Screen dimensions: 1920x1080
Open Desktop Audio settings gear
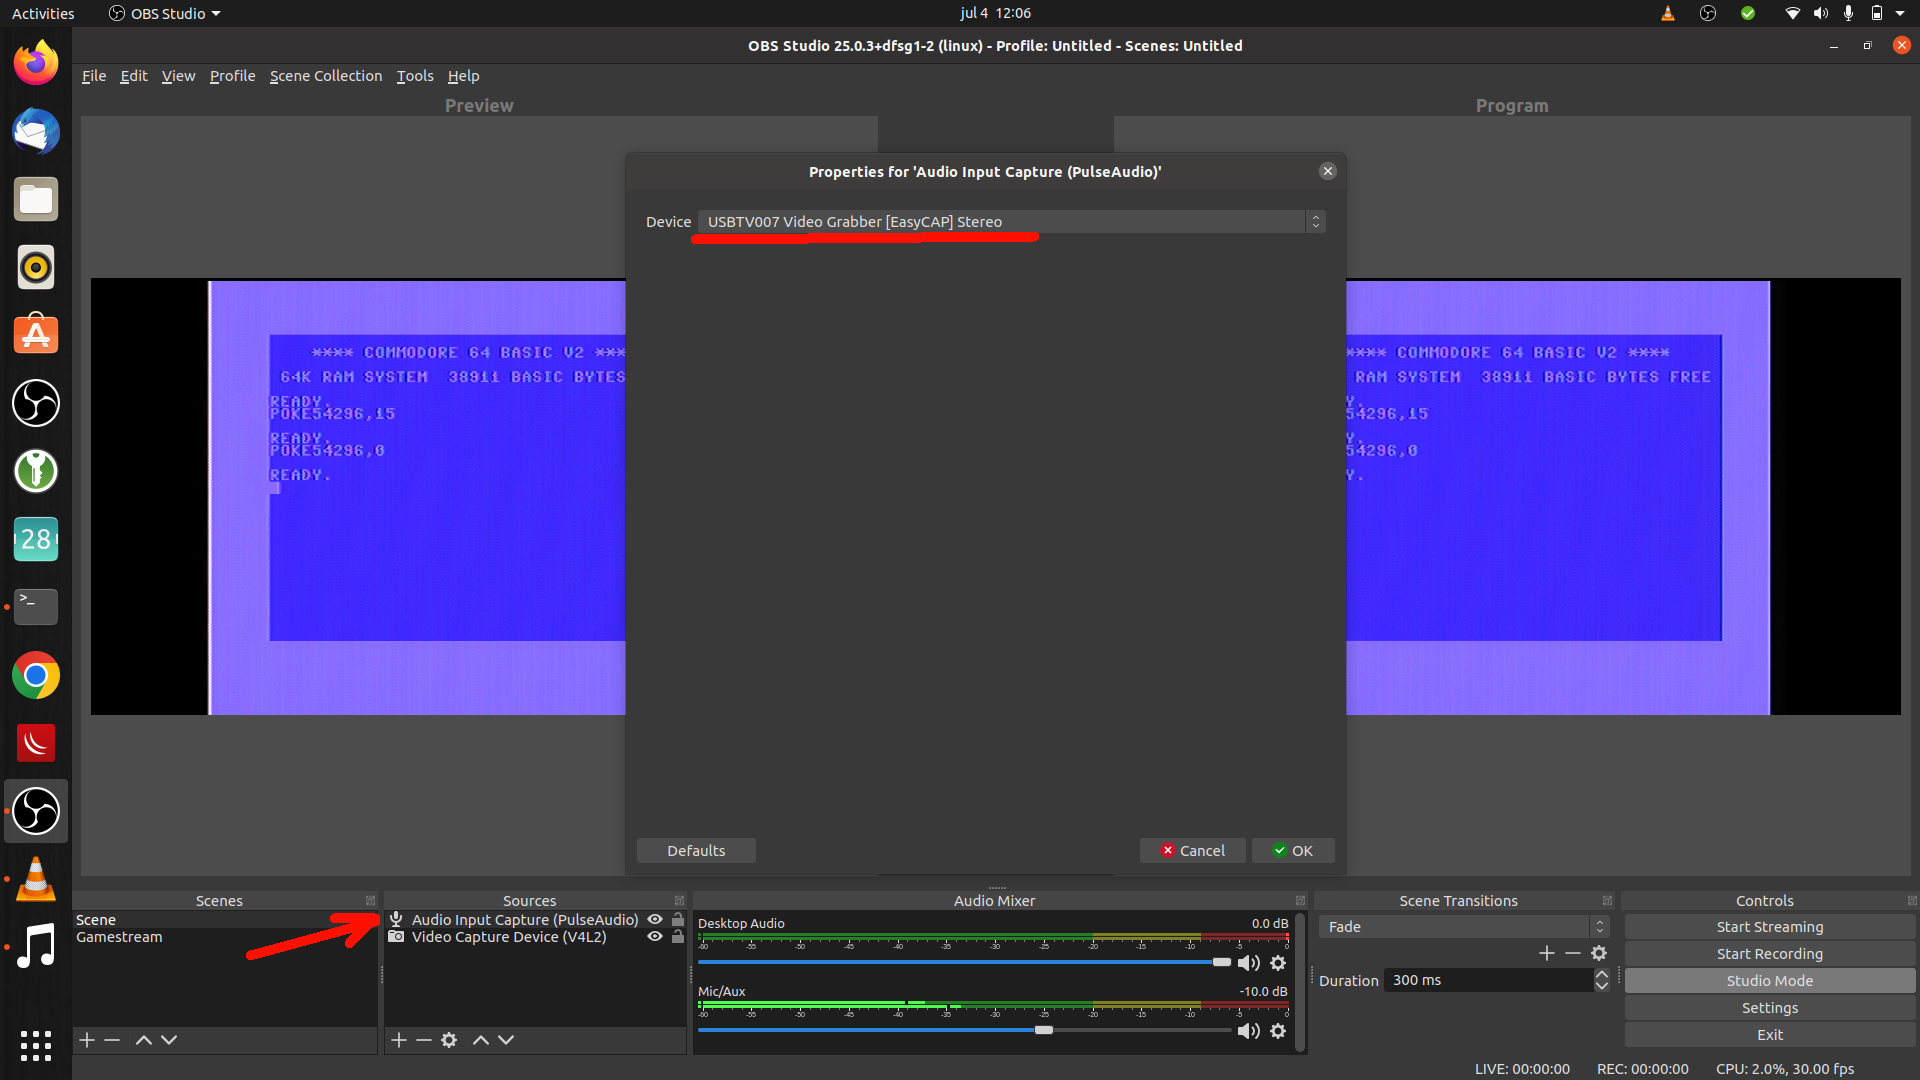[x=1278, y=963]
